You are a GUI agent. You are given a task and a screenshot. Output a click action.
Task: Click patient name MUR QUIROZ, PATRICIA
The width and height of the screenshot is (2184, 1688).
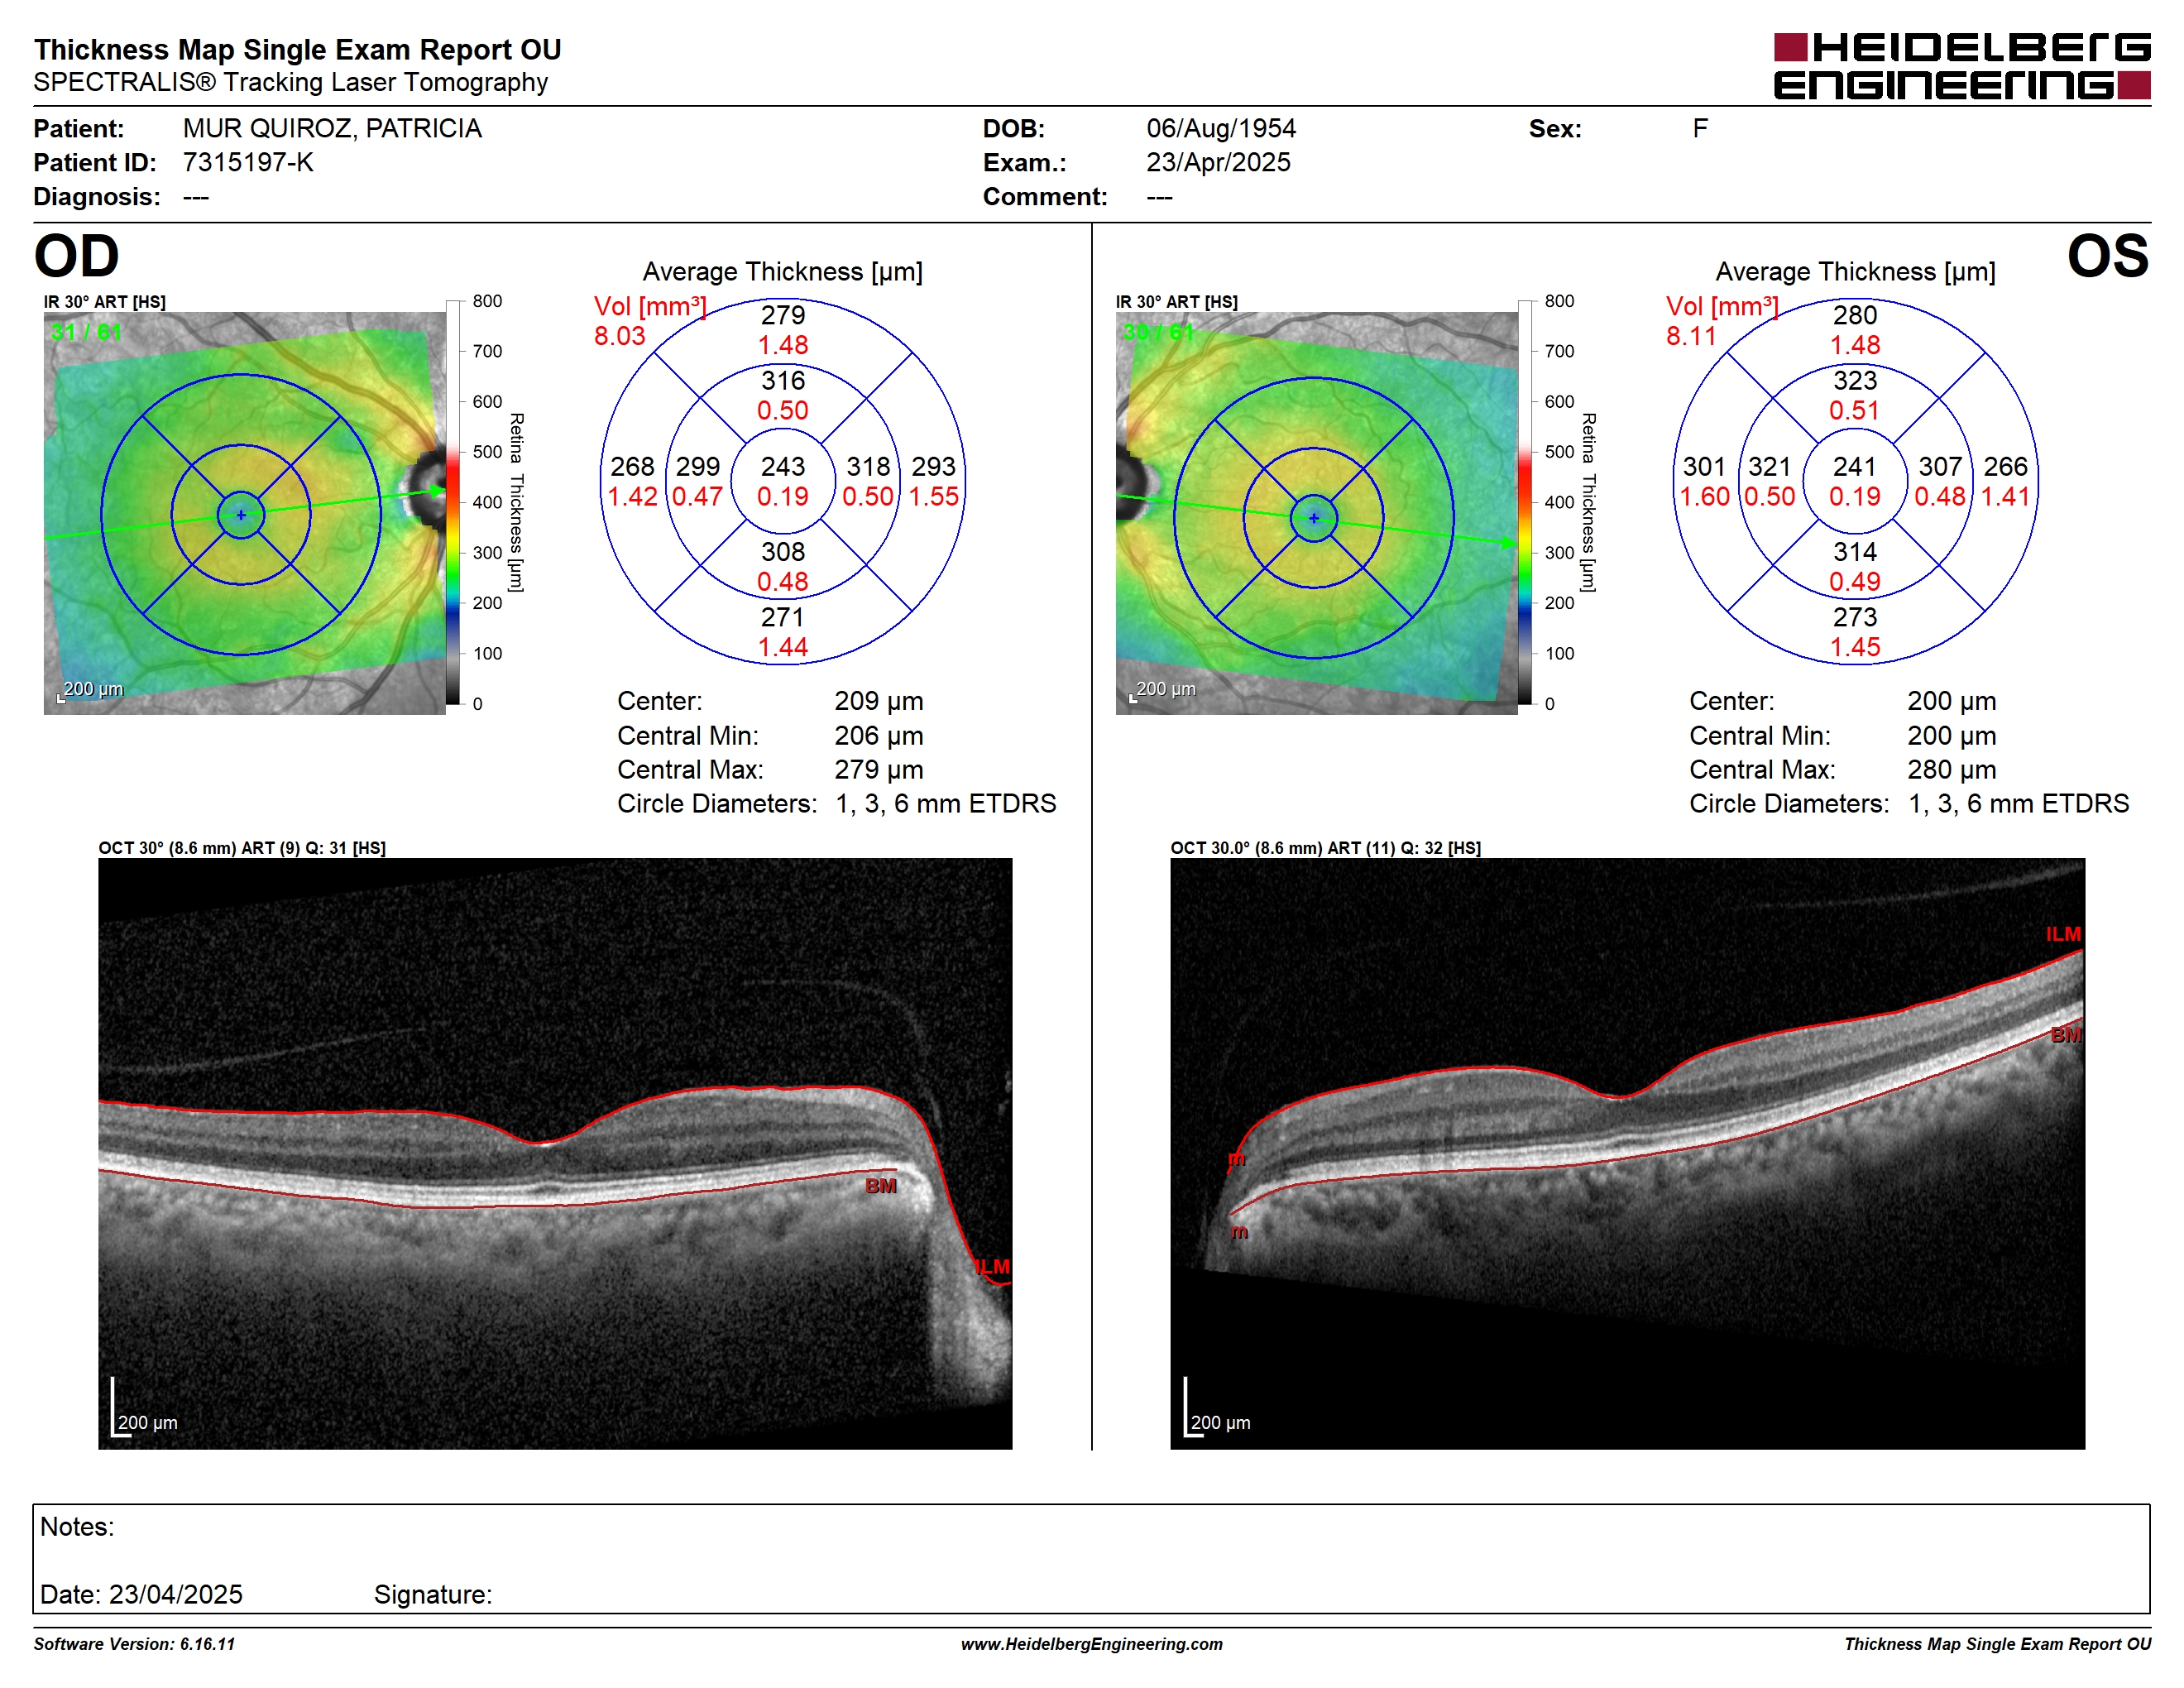332,129
